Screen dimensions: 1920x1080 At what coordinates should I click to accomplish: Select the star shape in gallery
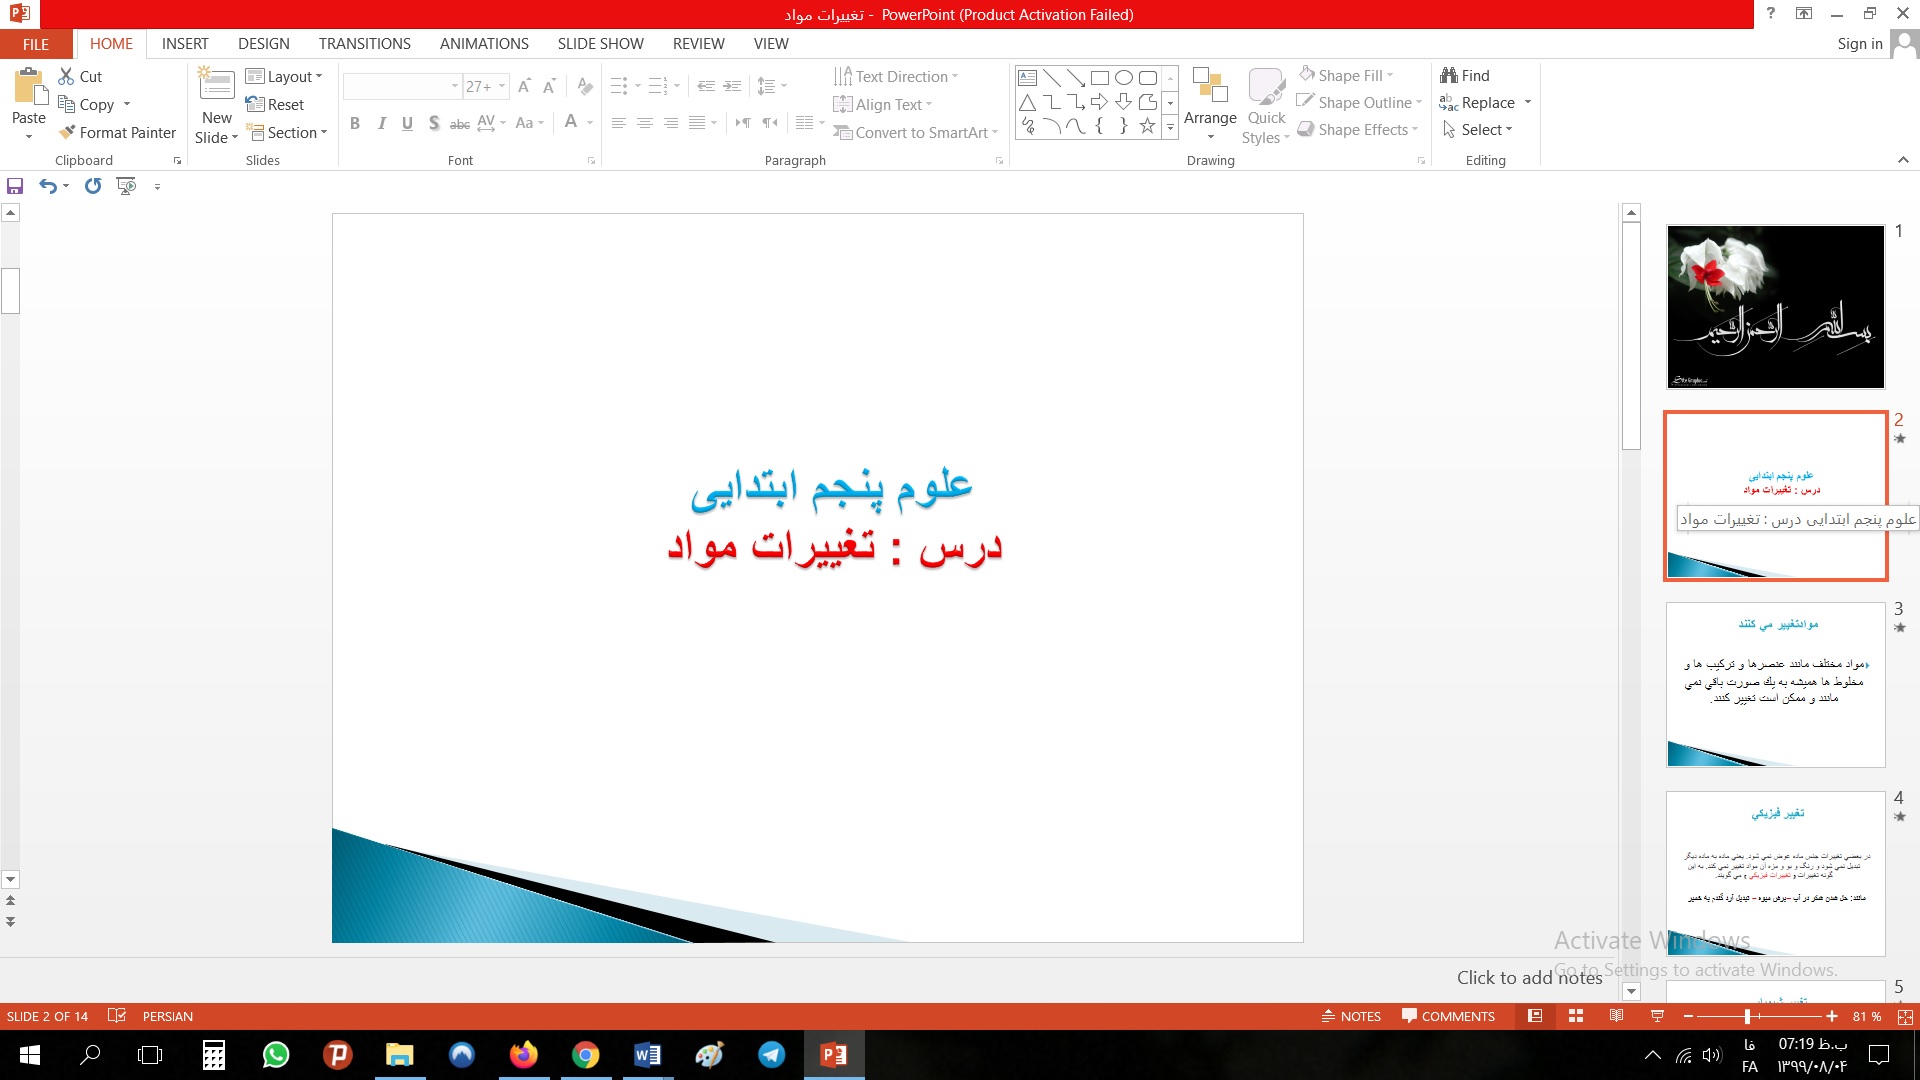click(1147, 126)
